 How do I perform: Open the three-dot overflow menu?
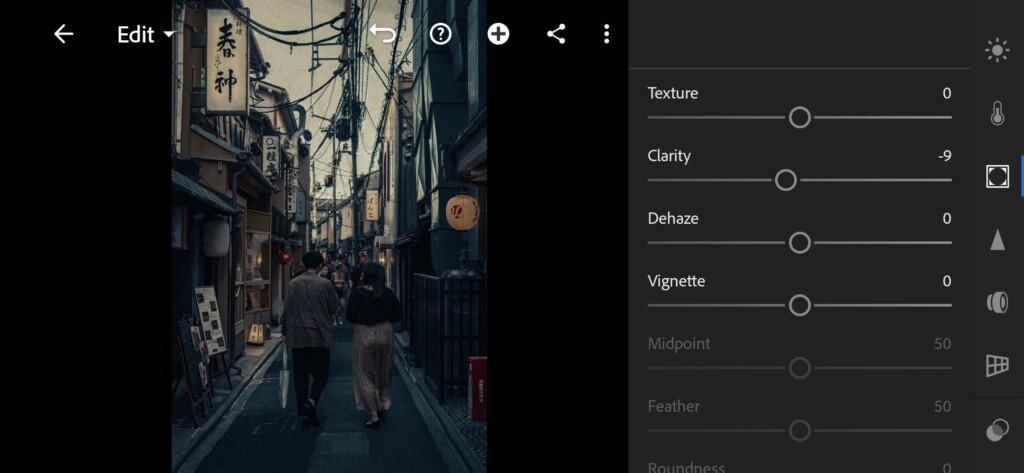click(607, 34)
